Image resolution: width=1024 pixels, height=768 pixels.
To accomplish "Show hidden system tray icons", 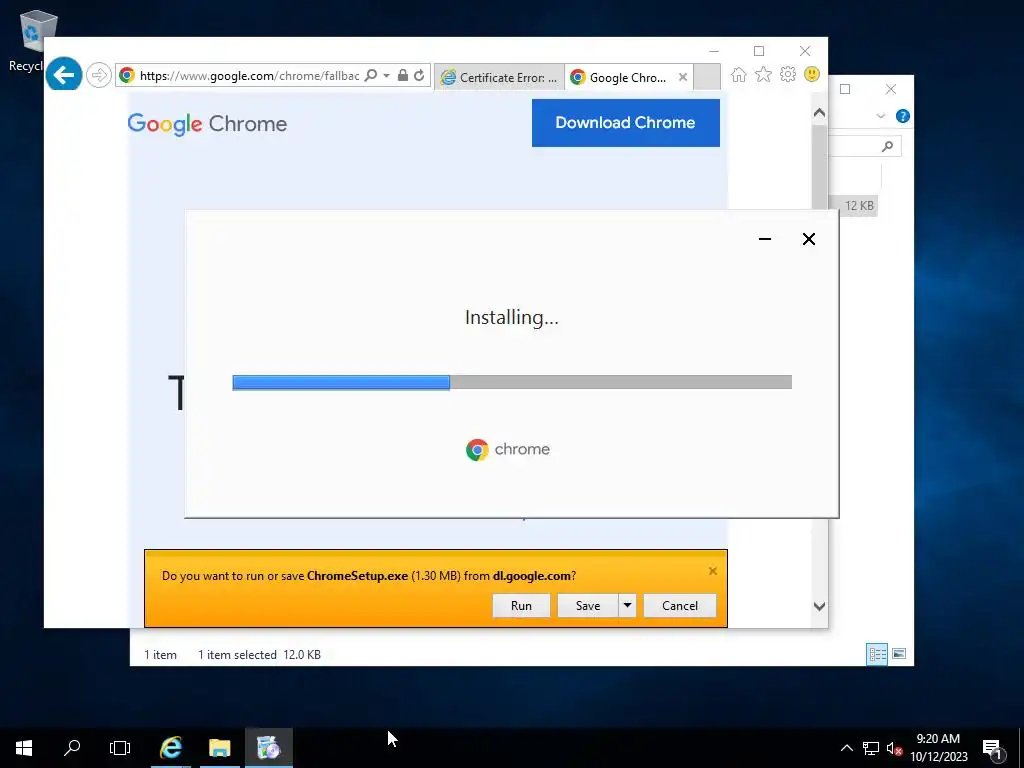I will tap(846, 748).
